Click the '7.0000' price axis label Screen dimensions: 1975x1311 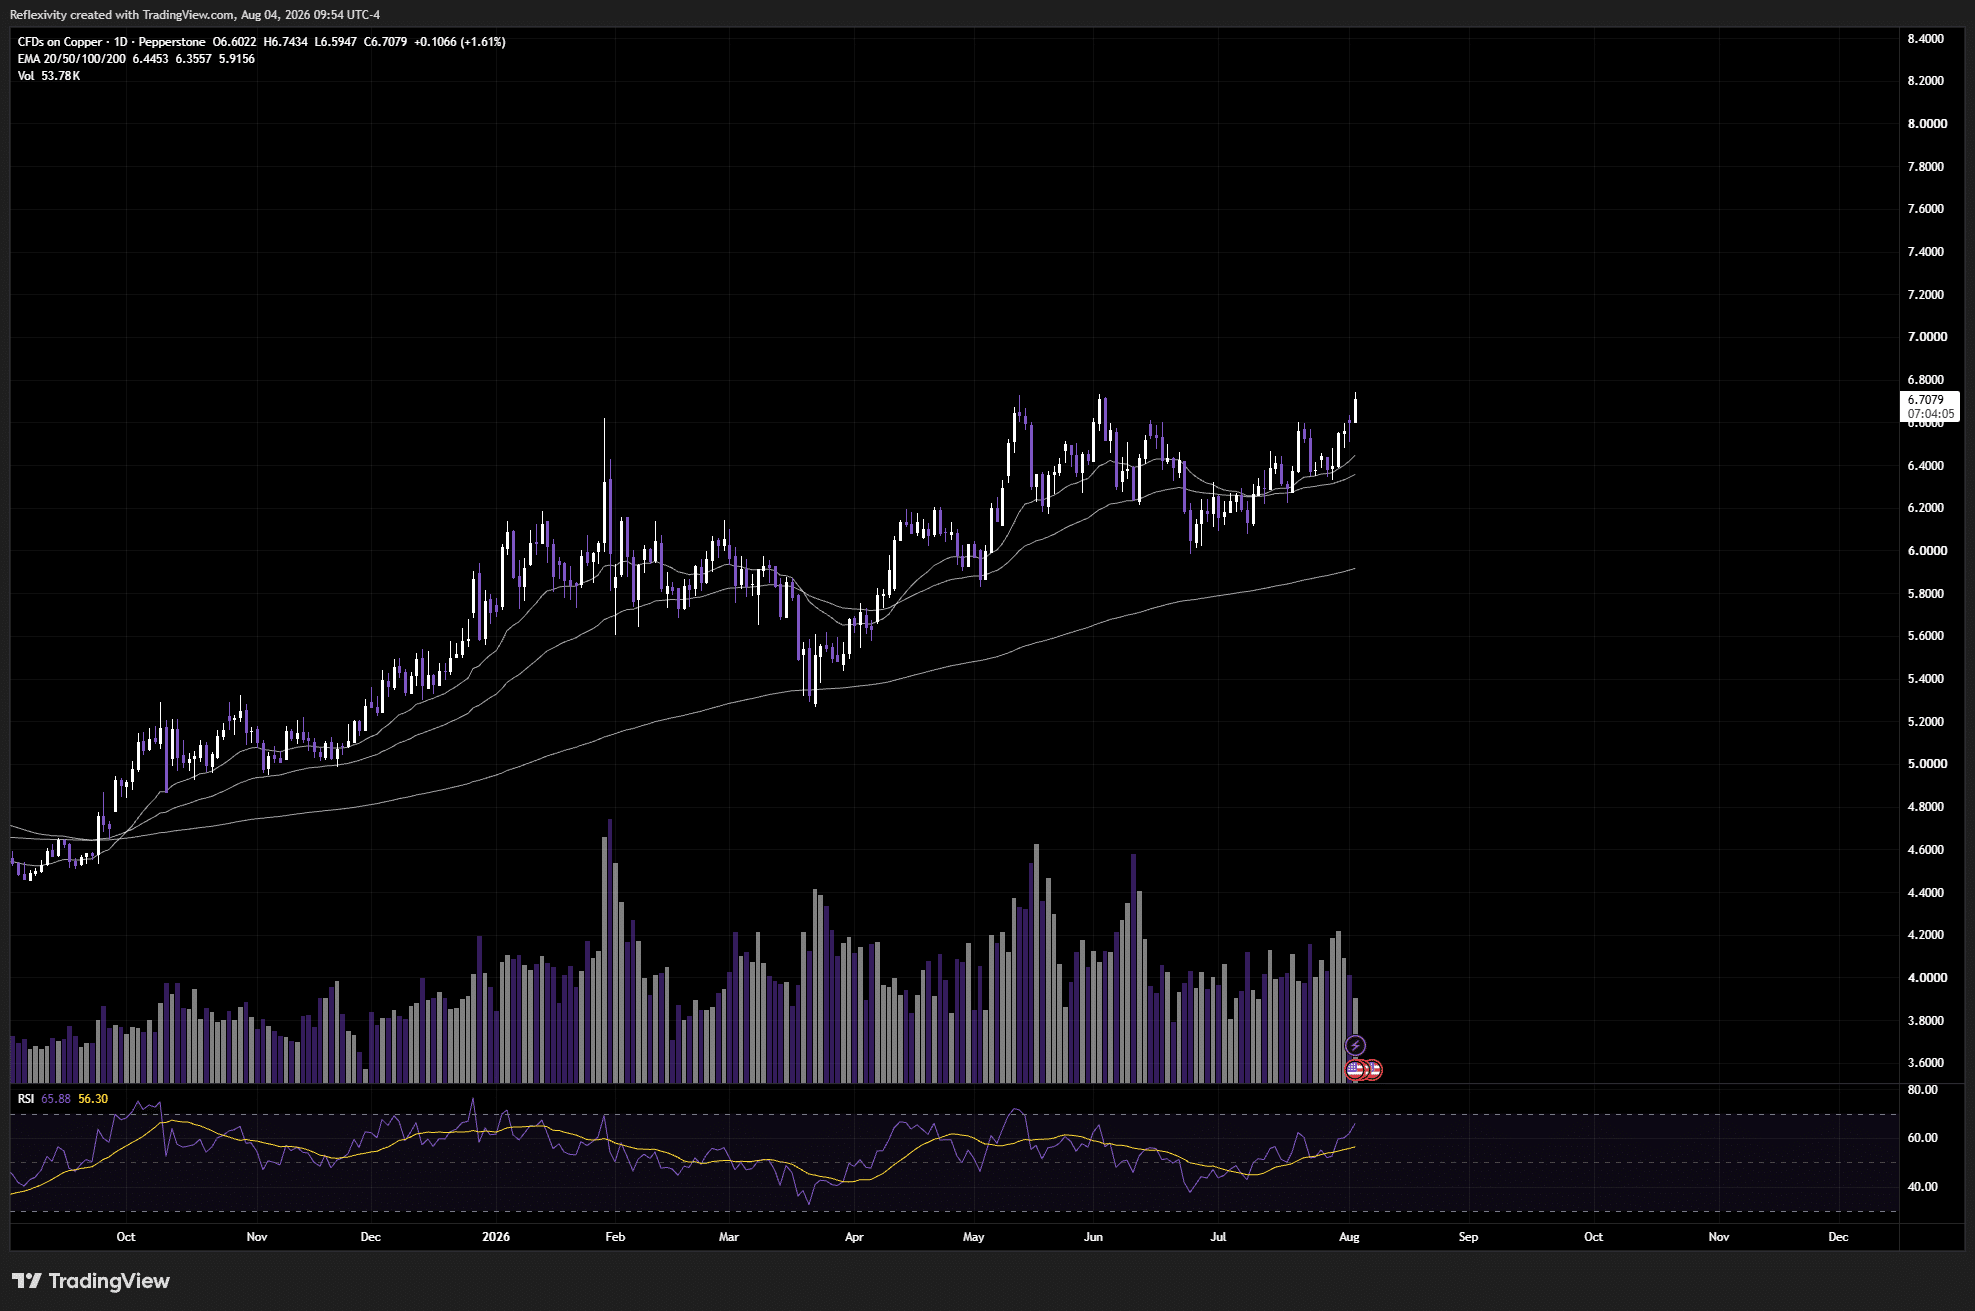[1927, 337]
